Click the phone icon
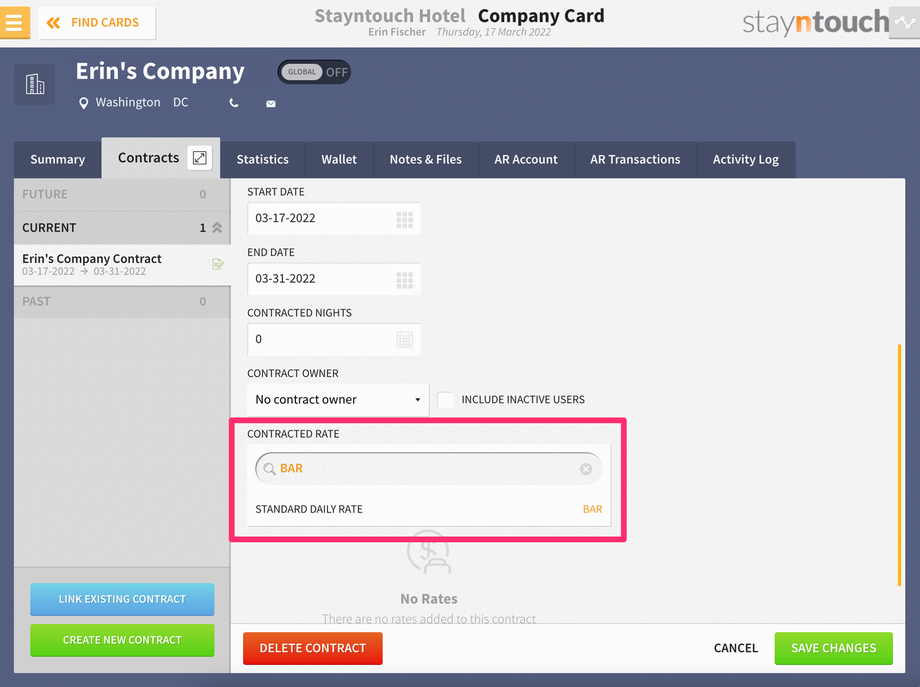The width and height of the screenshot is (920, 687). 234,103
